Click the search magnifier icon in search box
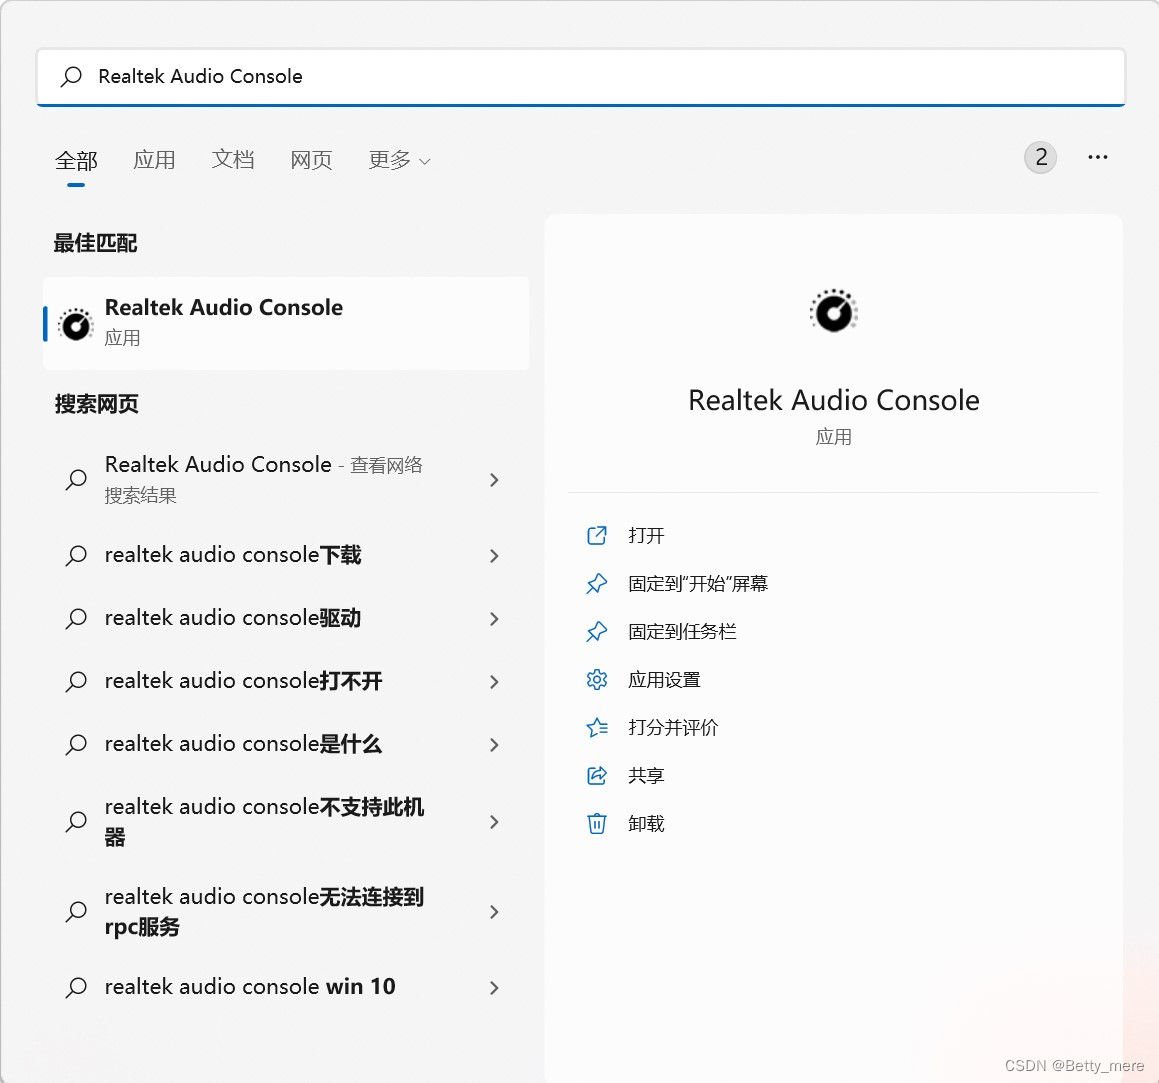The height and width of the screenshot is (1083, 1159). tap(71, 76)
